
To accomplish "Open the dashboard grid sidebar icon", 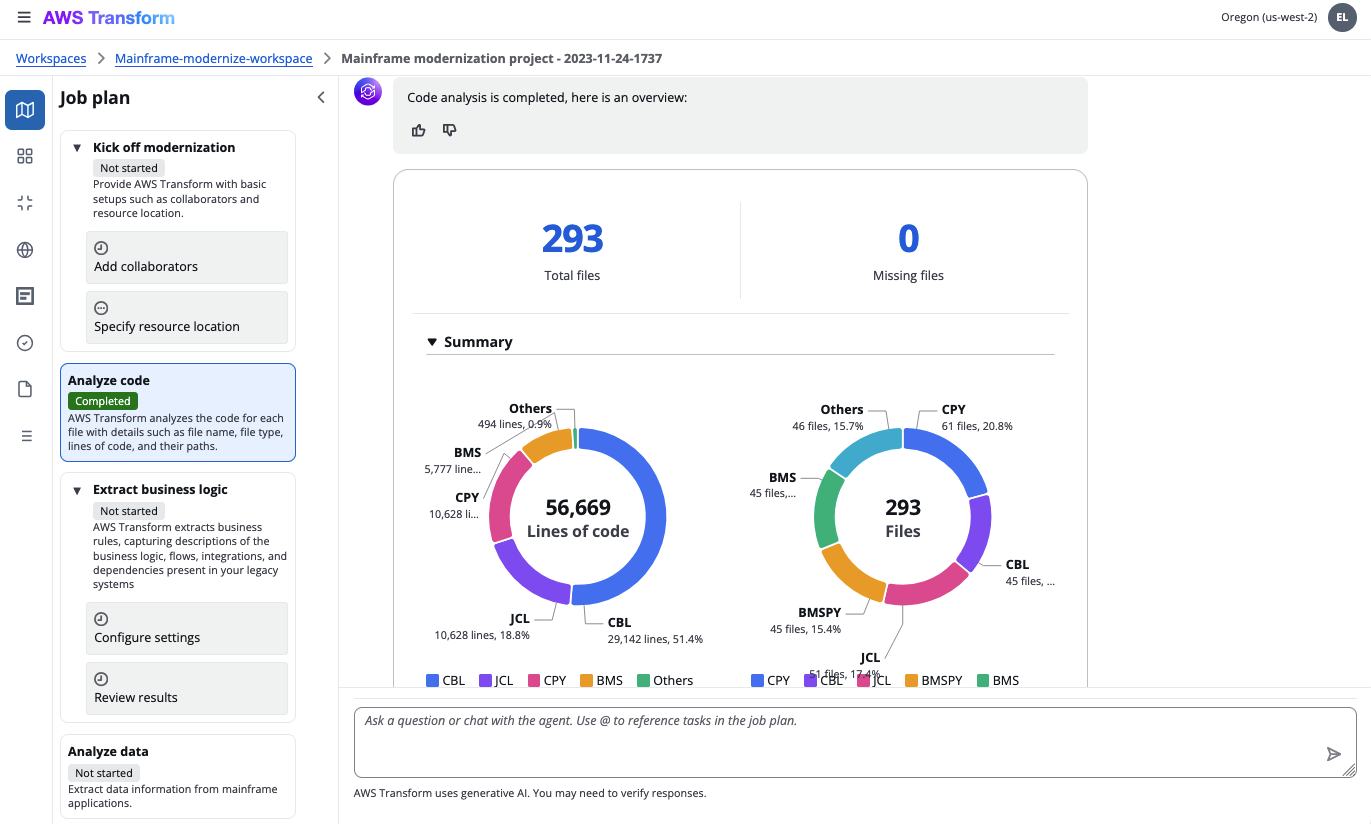I will 25,156.
